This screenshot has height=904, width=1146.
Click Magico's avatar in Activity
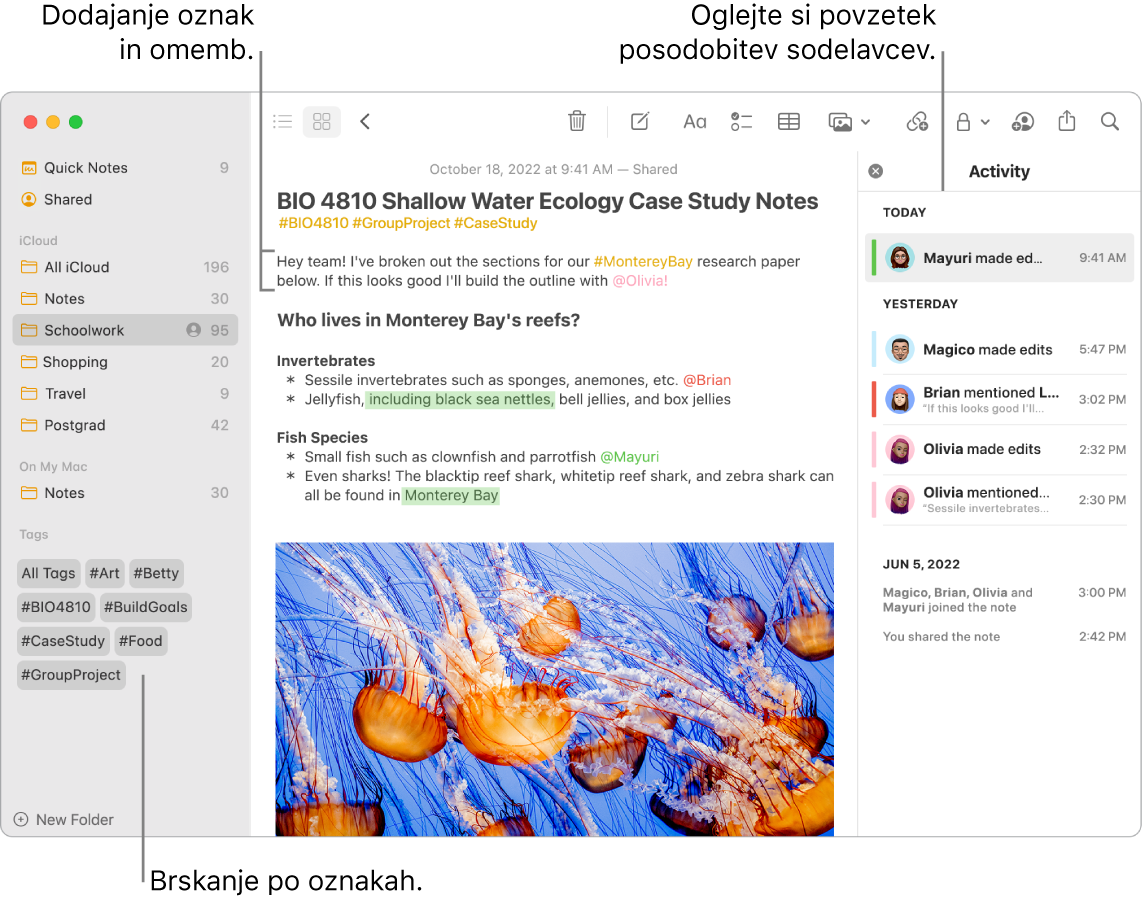tap(900, 349)
